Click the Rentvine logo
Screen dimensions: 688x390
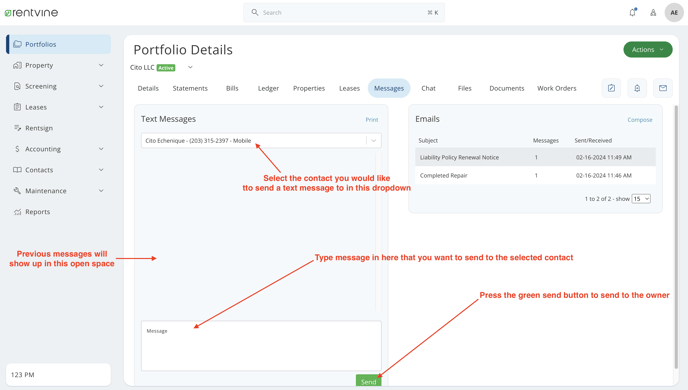[x=31, y=13]
